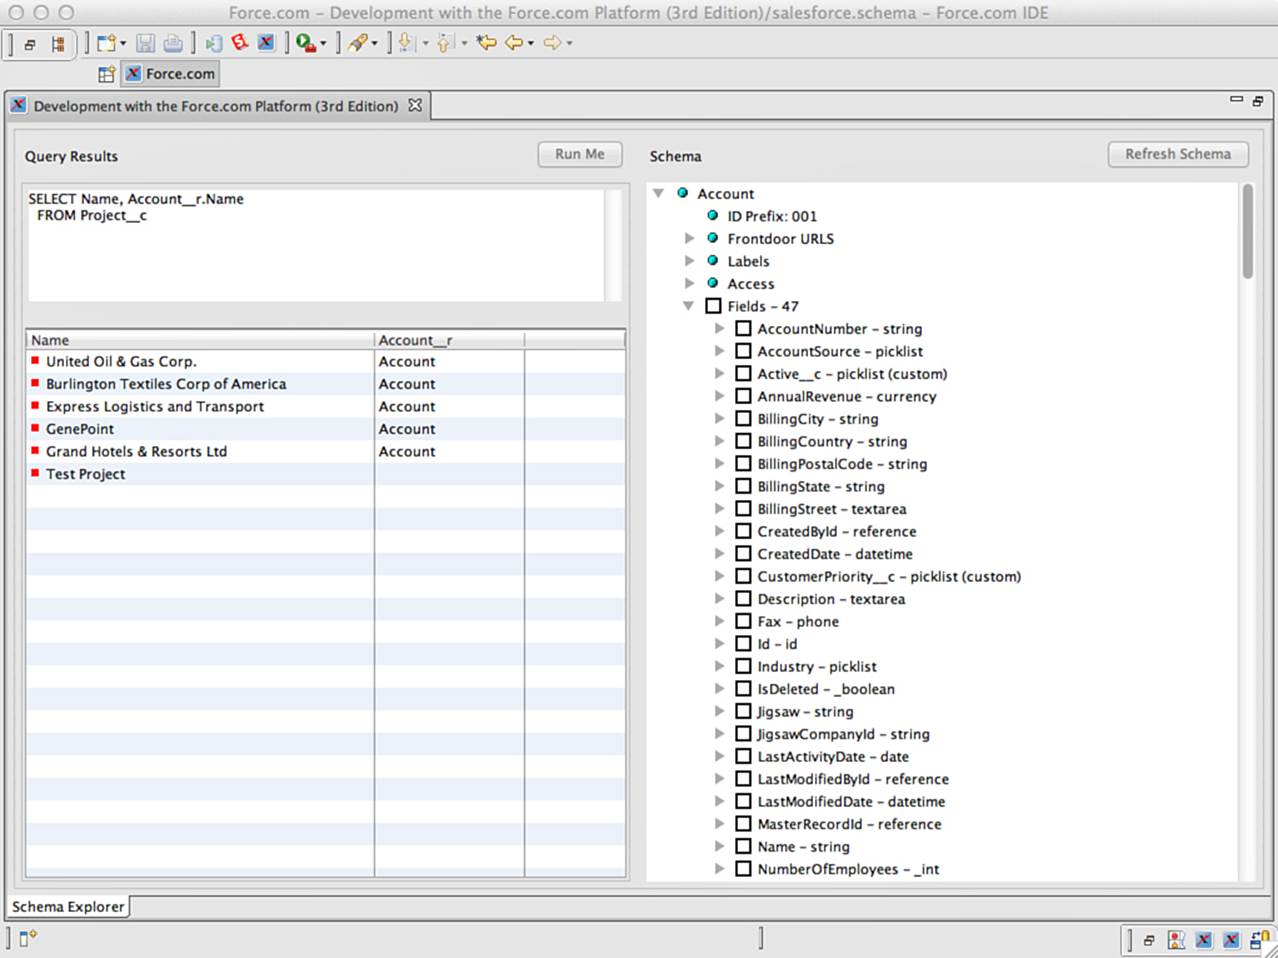Click the Previous Annotation up-arrow icon
The height and width of the screenshot is (958, 1278).
(446, 43)
